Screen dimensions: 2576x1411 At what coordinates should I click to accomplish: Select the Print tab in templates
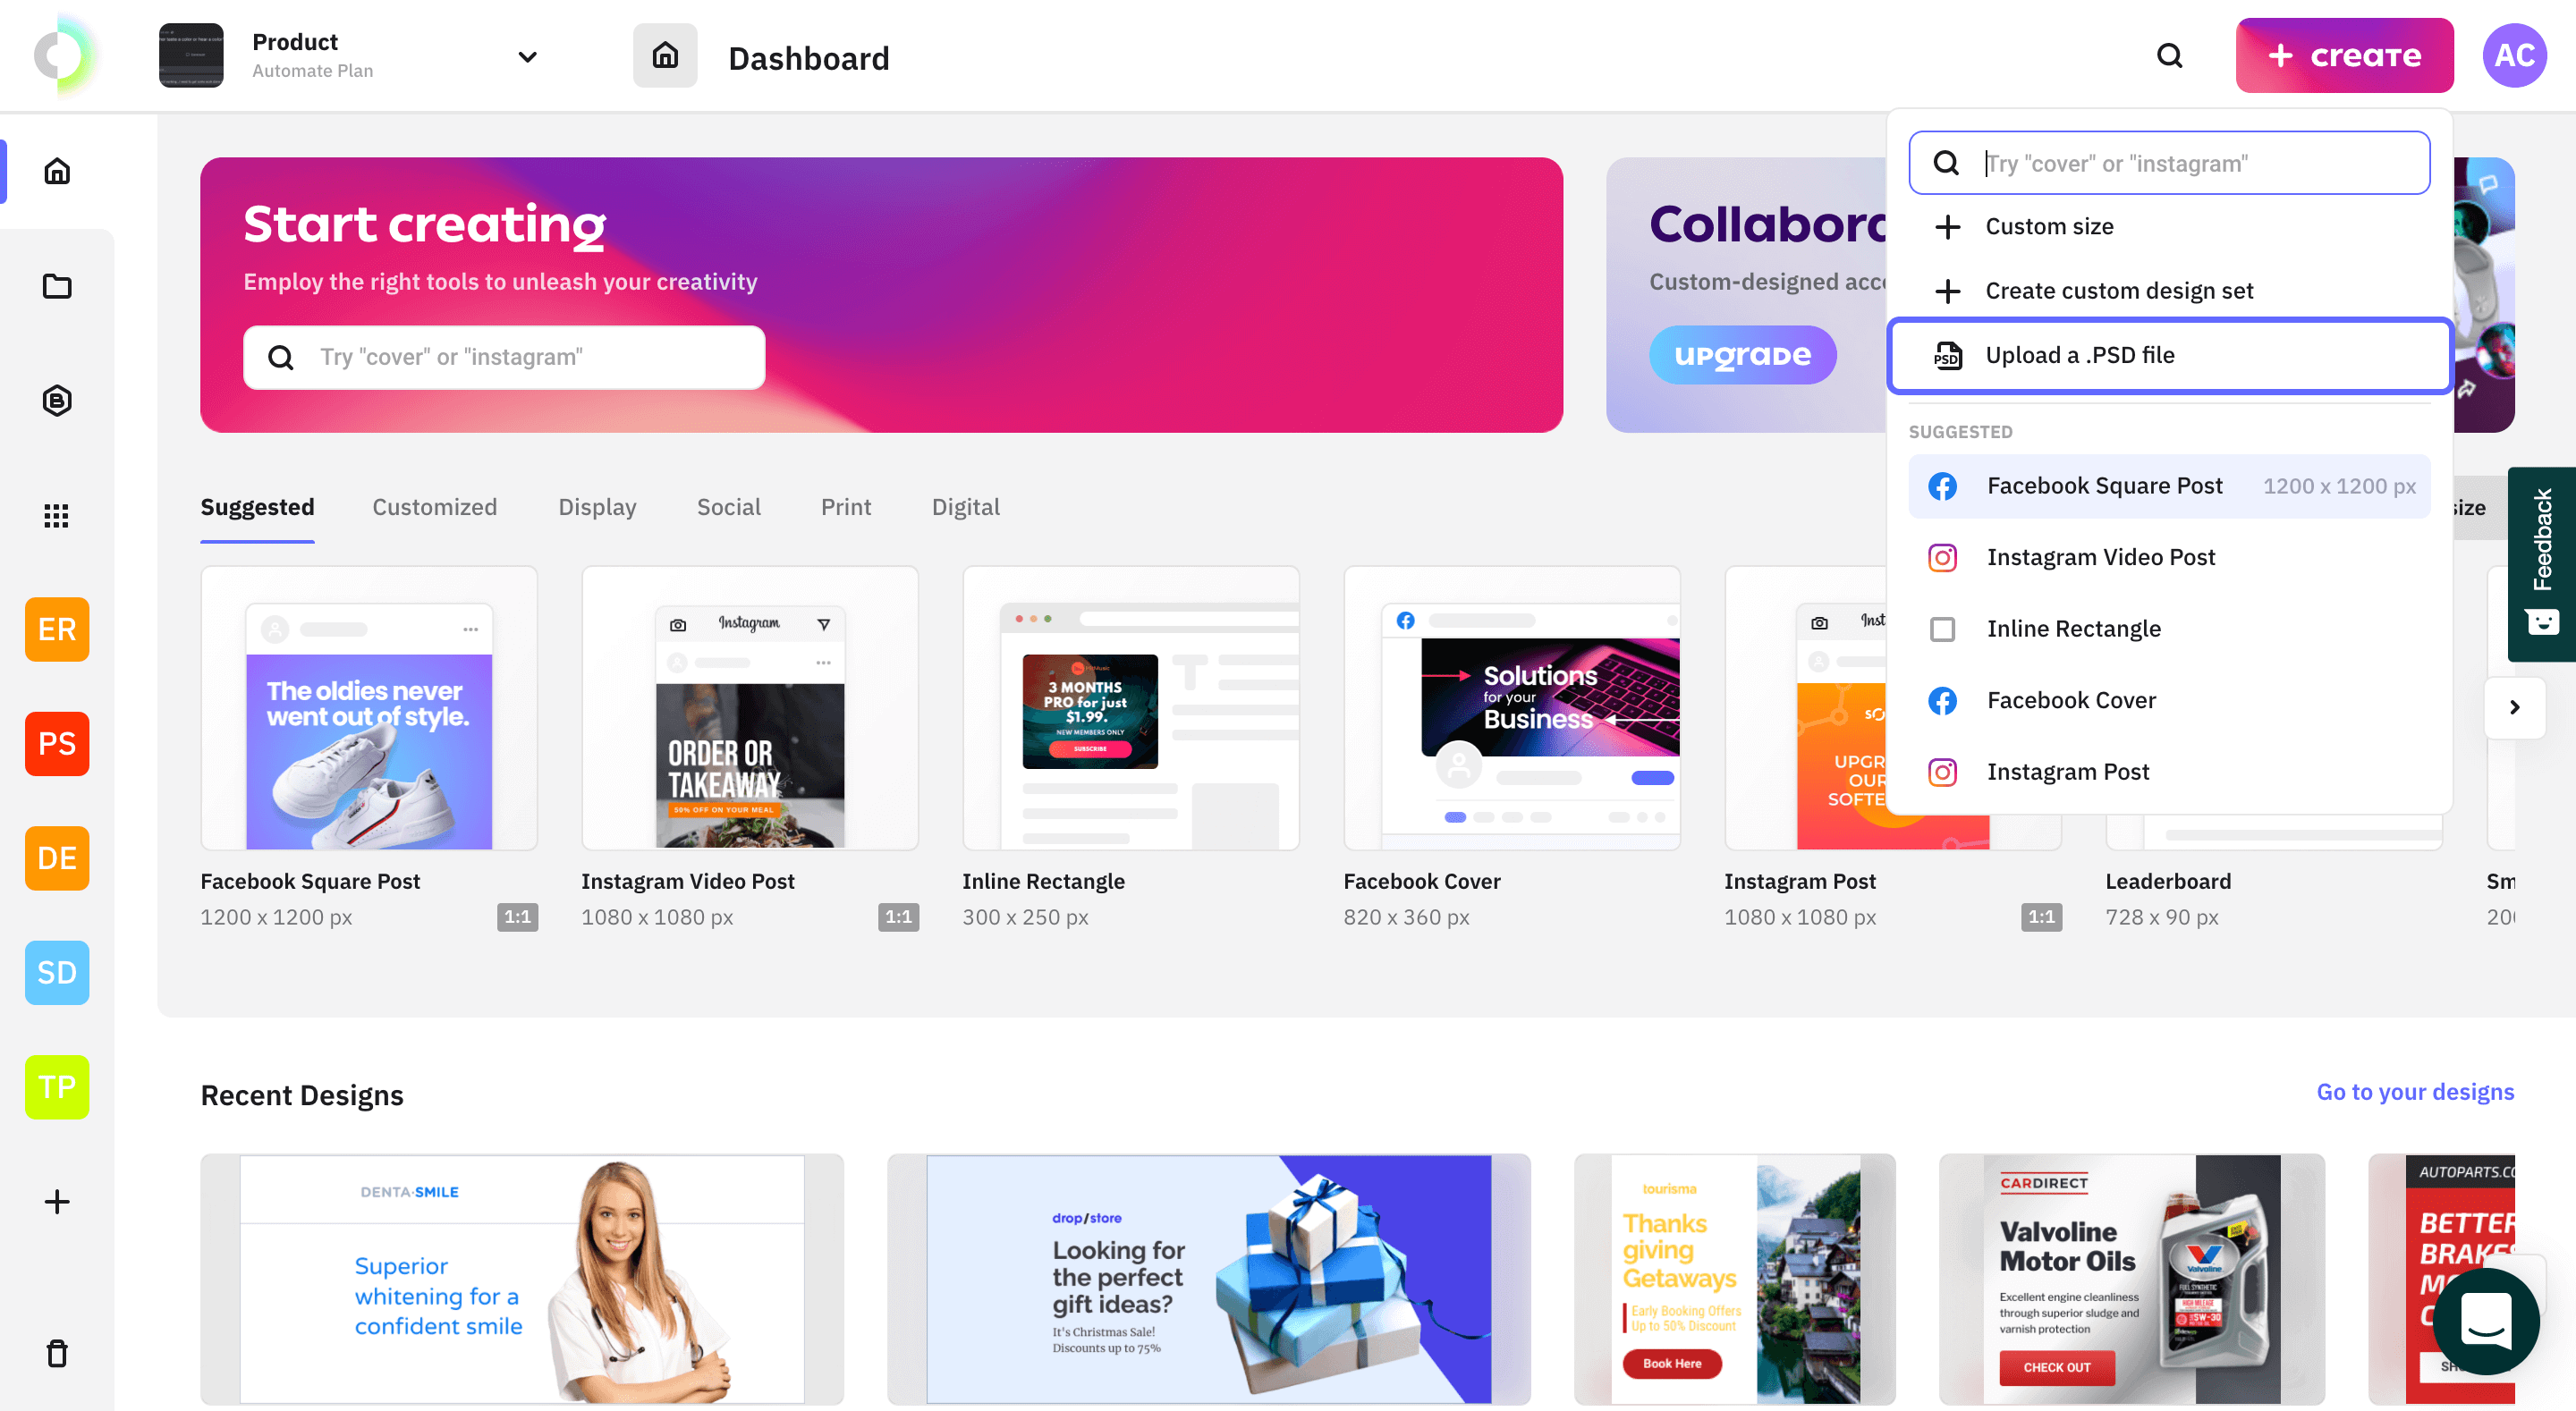[846, 506]
